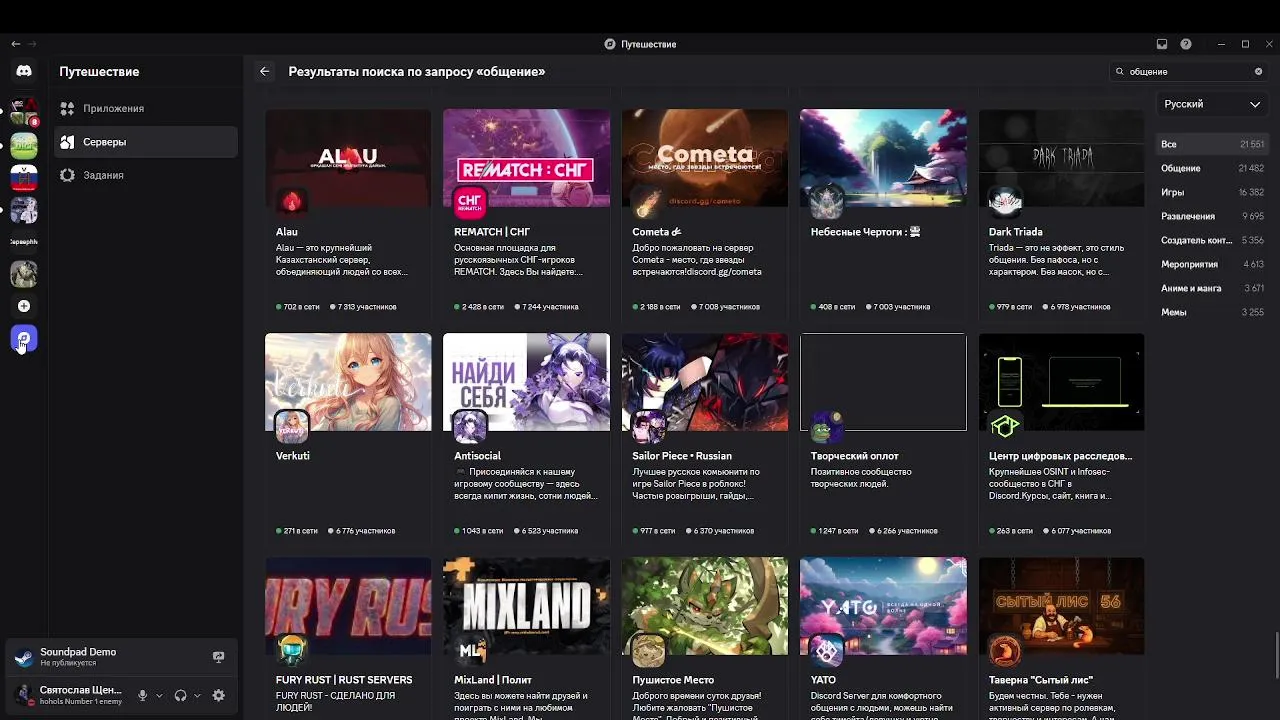Click the REMATCH СНГ pink avatar icon
1280x720 pixels.
(470, 202)
